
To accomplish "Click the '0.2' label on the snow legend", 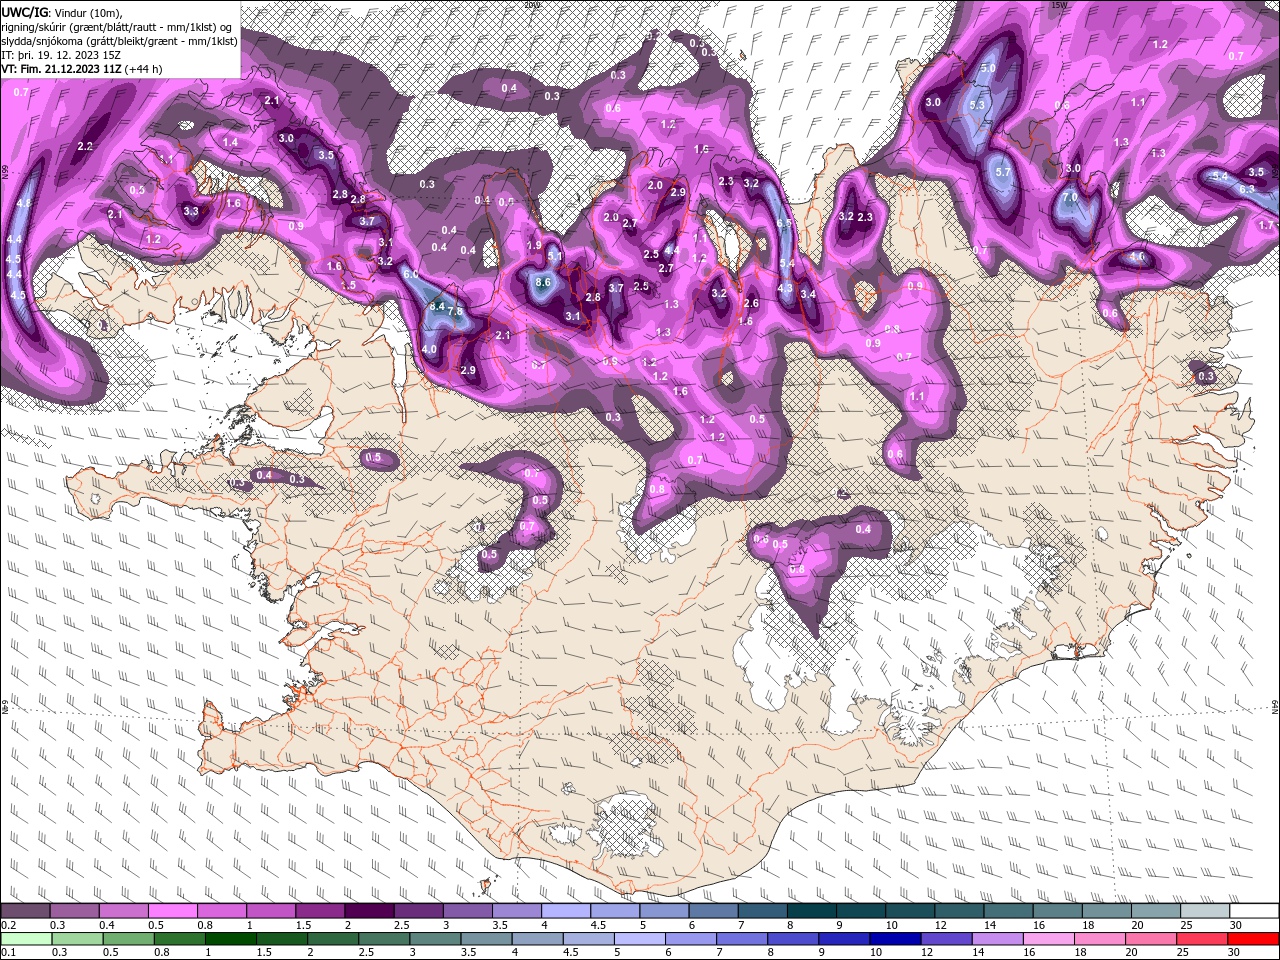I will (8, 925).
